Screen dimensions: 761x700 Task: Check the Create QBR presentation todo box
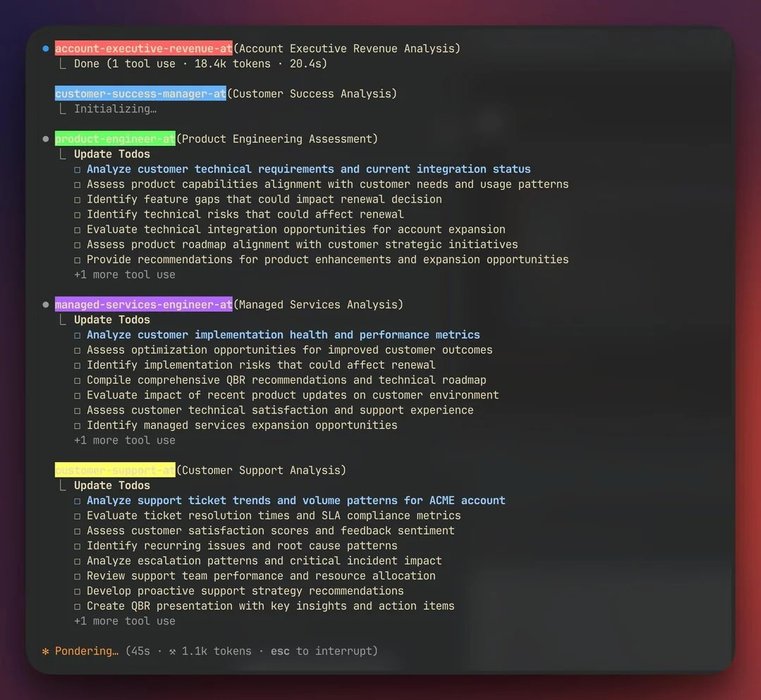[x=77, y=606]
